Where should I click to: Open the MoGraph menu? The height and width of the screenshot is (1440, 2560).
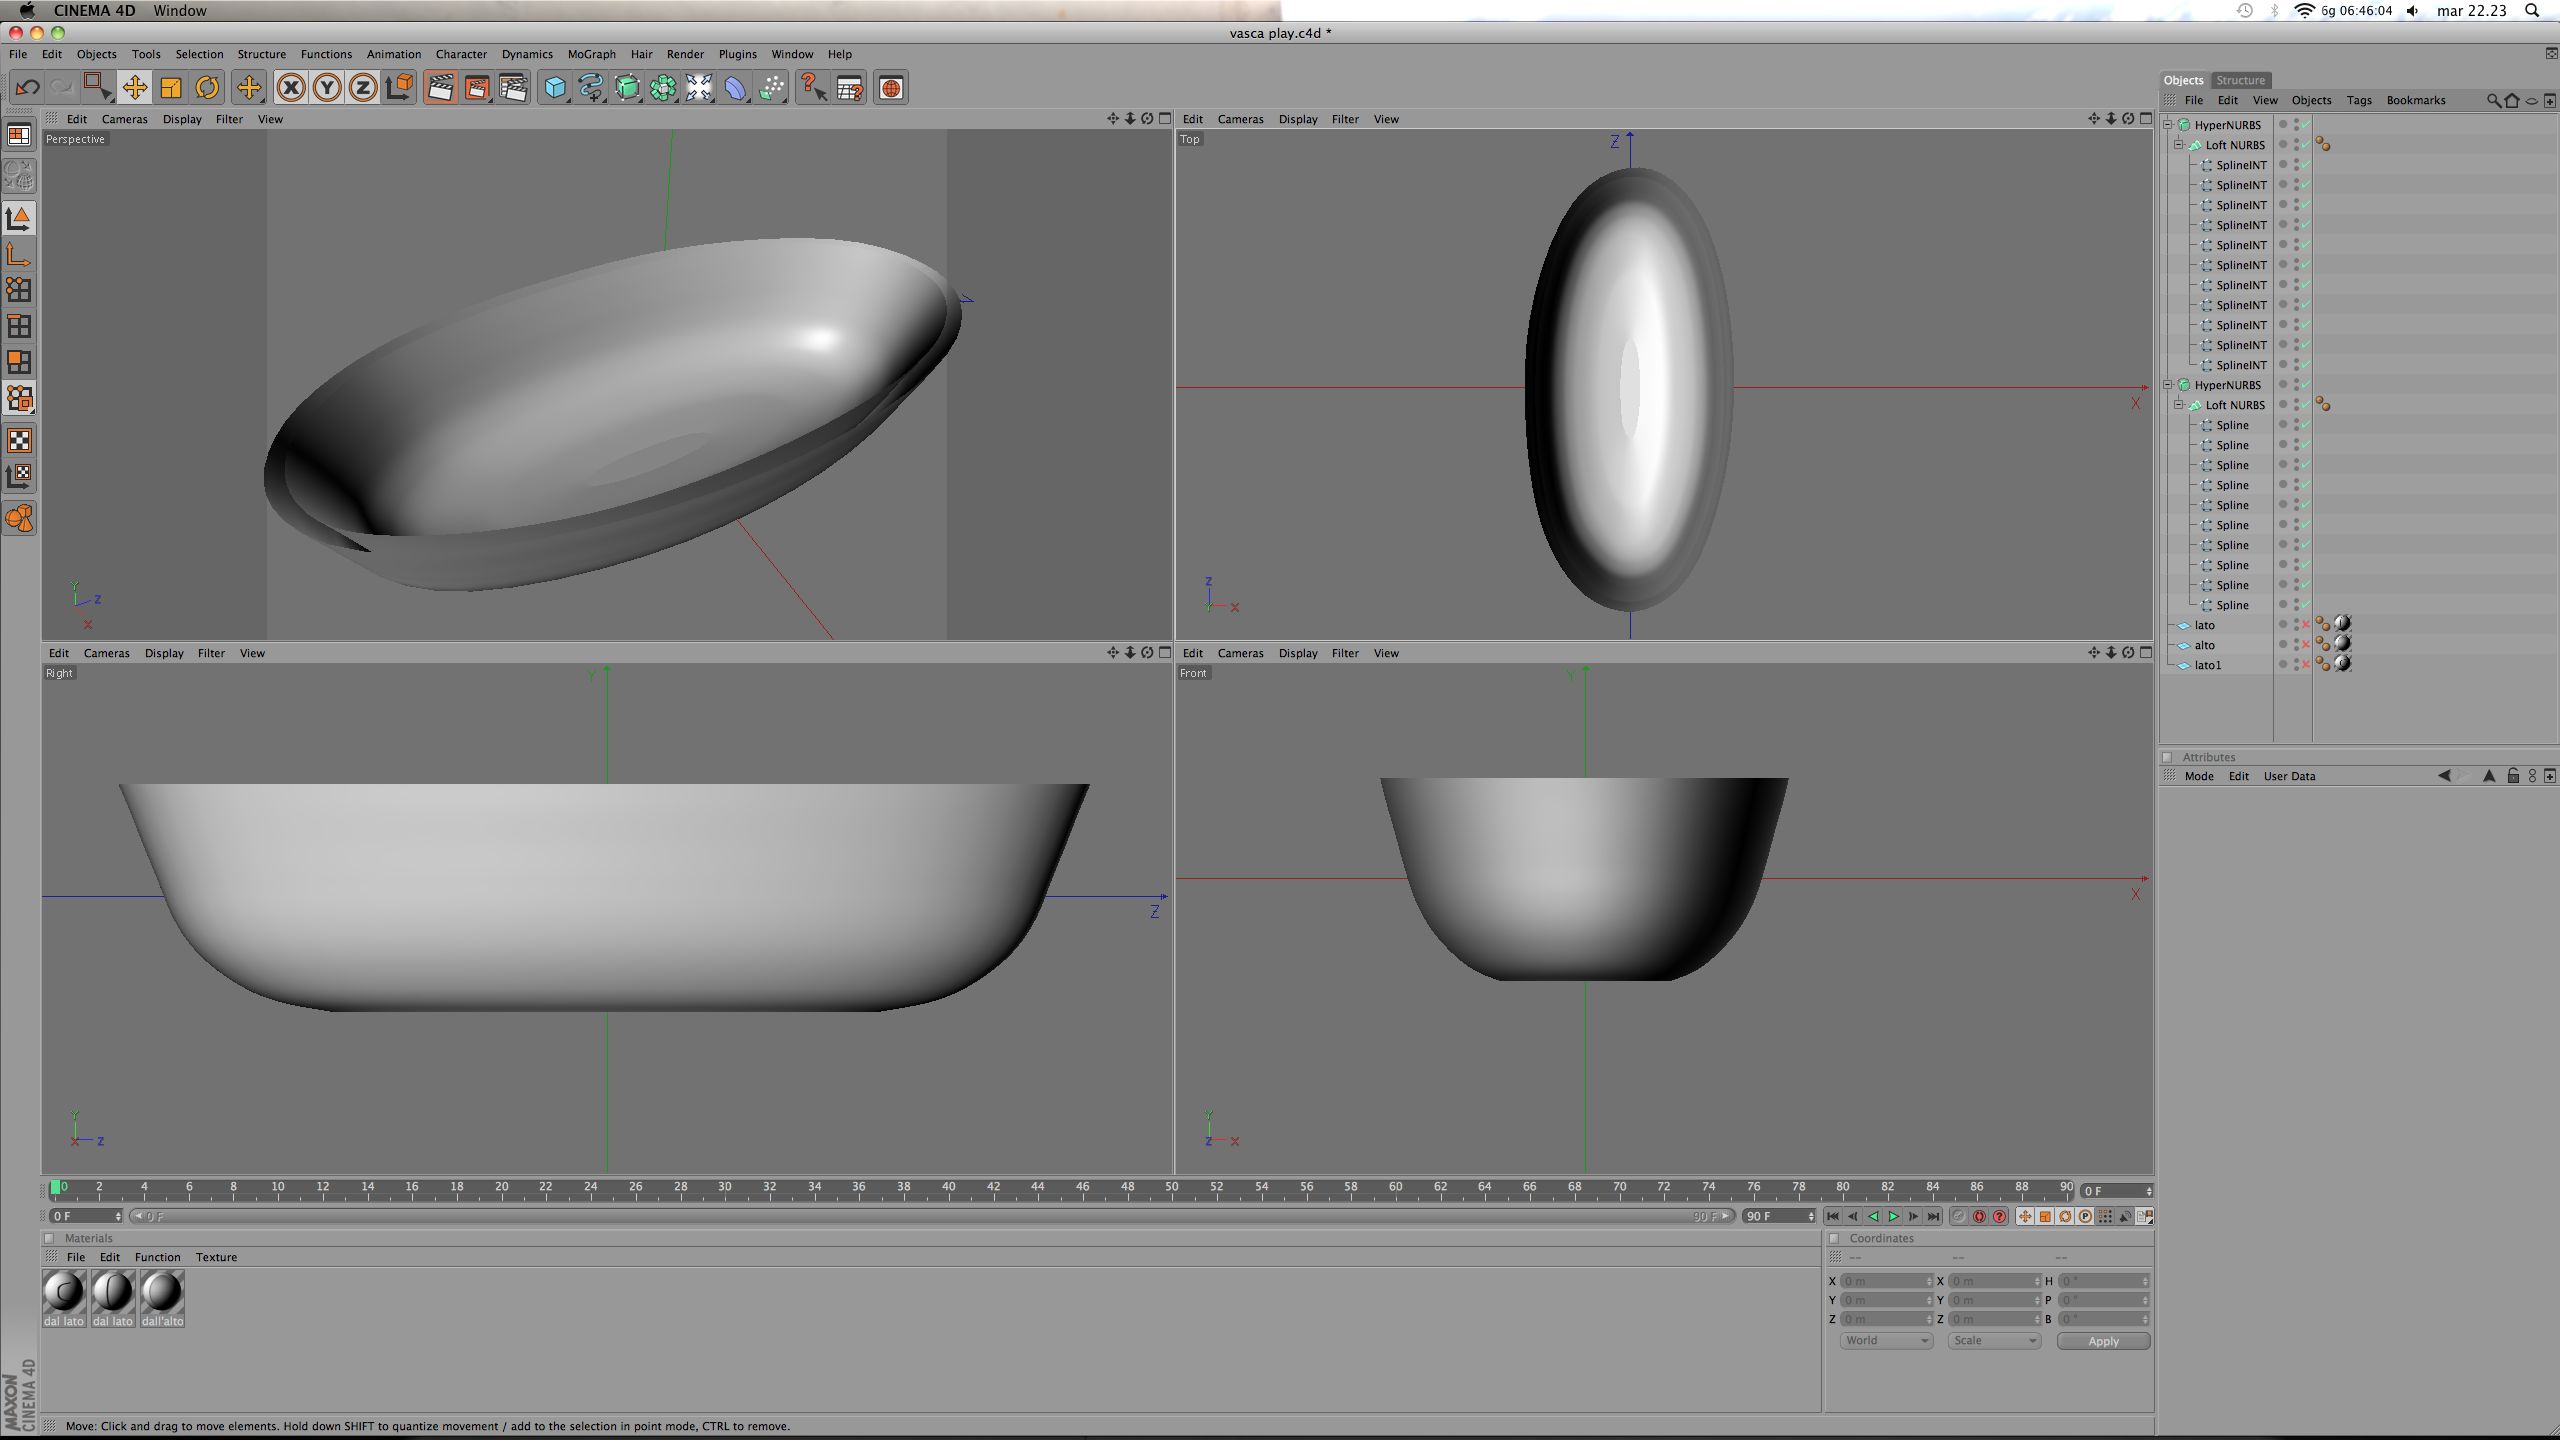coord(591,54)
